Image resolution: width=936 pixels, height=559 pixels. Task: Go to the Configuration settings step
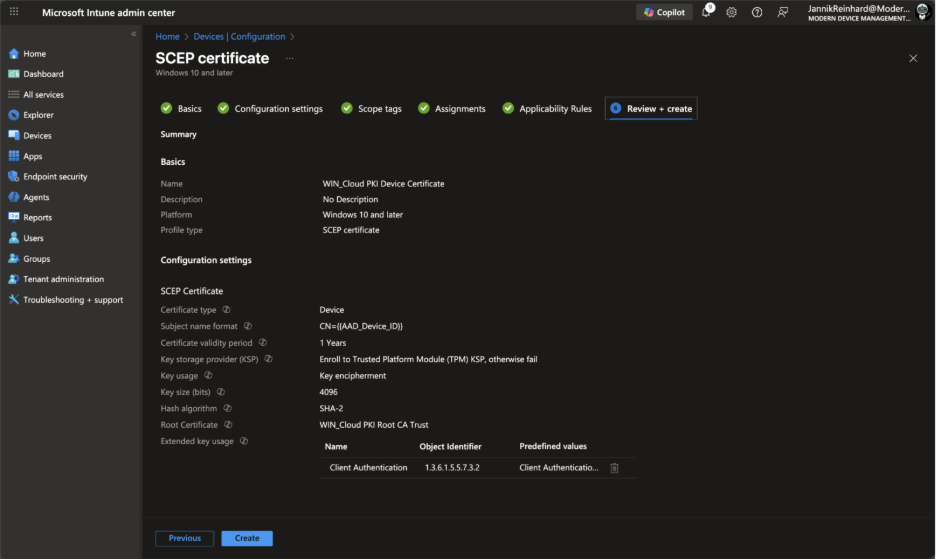pyautogui.click(x=270, y=109)
